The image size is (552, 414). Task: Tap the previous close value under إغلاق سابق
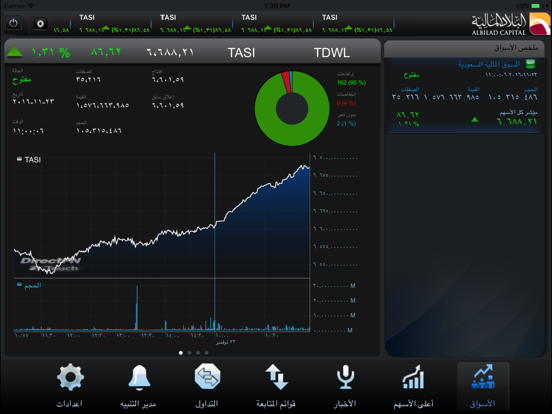[168, 105]
